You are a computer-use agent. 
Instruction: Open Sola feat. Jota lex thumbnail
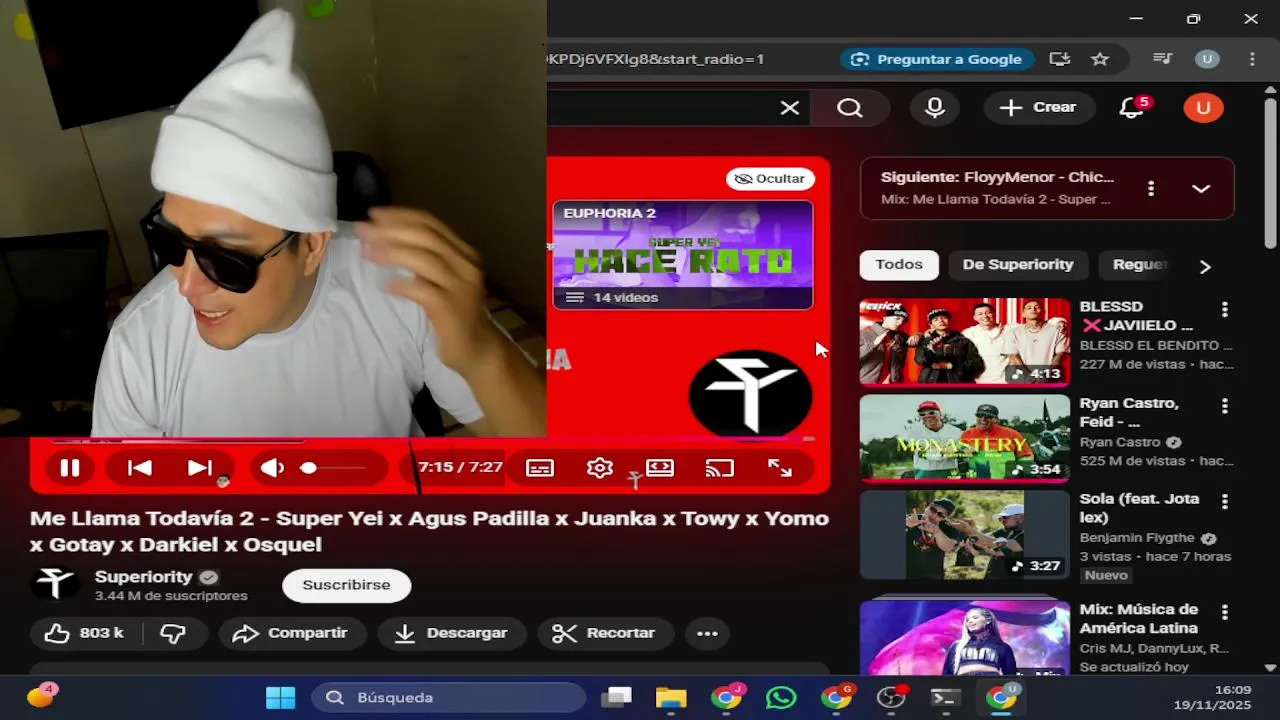(964, 534)
